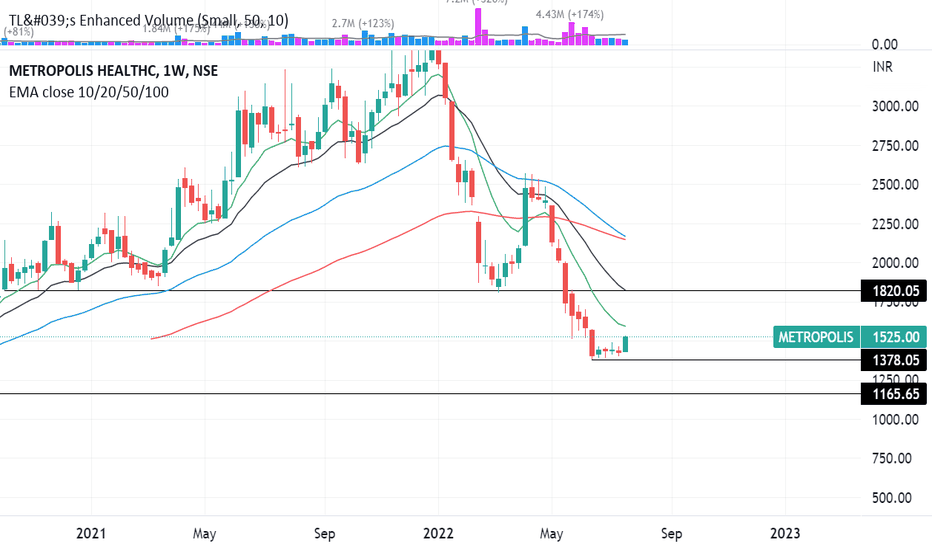932x550 pixels.
Task: Select the 3000.00 price axis value
Action: (x=895, y=106)
